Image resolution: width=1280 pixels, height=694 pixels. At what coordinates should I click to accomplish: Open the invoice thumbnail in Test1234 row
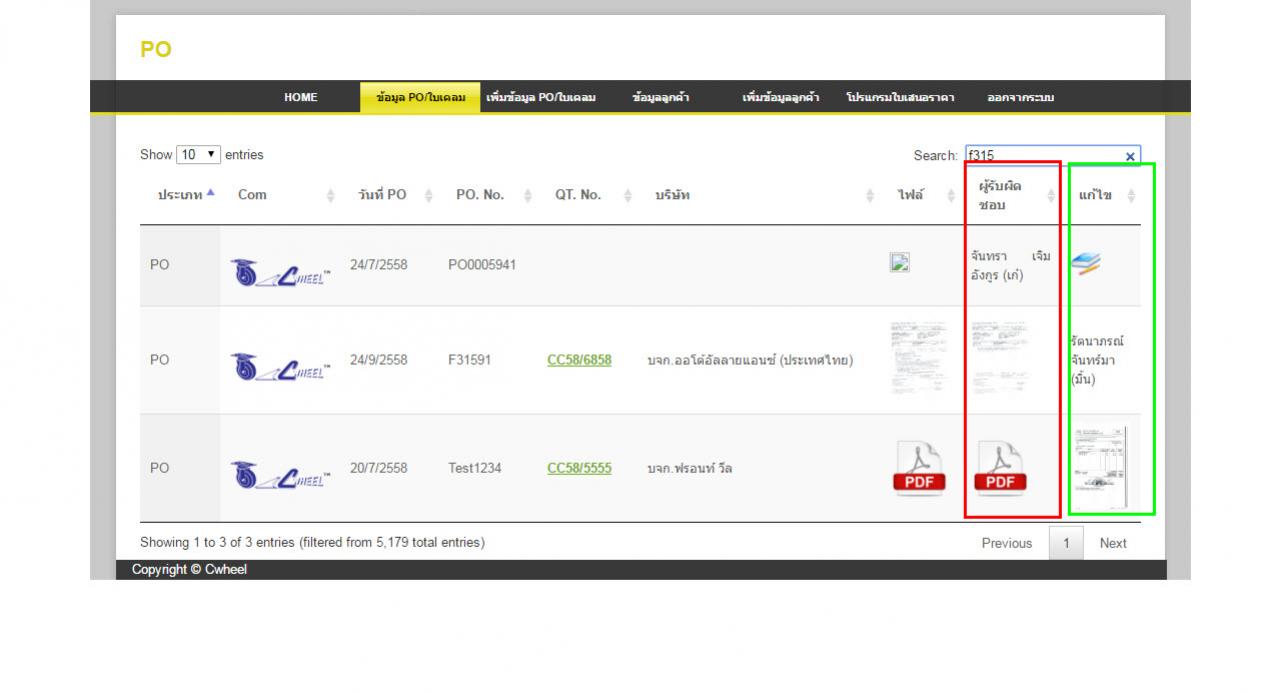pyautogui.click(x=1099, y=468)
